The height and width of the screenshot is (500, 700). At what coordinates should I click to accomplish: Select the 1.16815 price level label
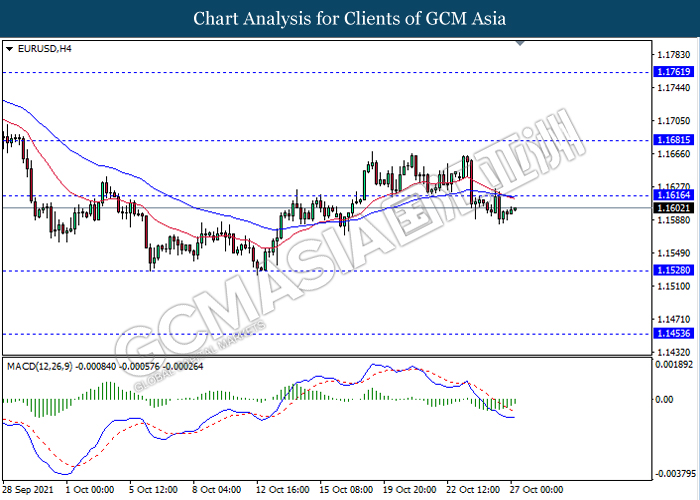[674, 140]
